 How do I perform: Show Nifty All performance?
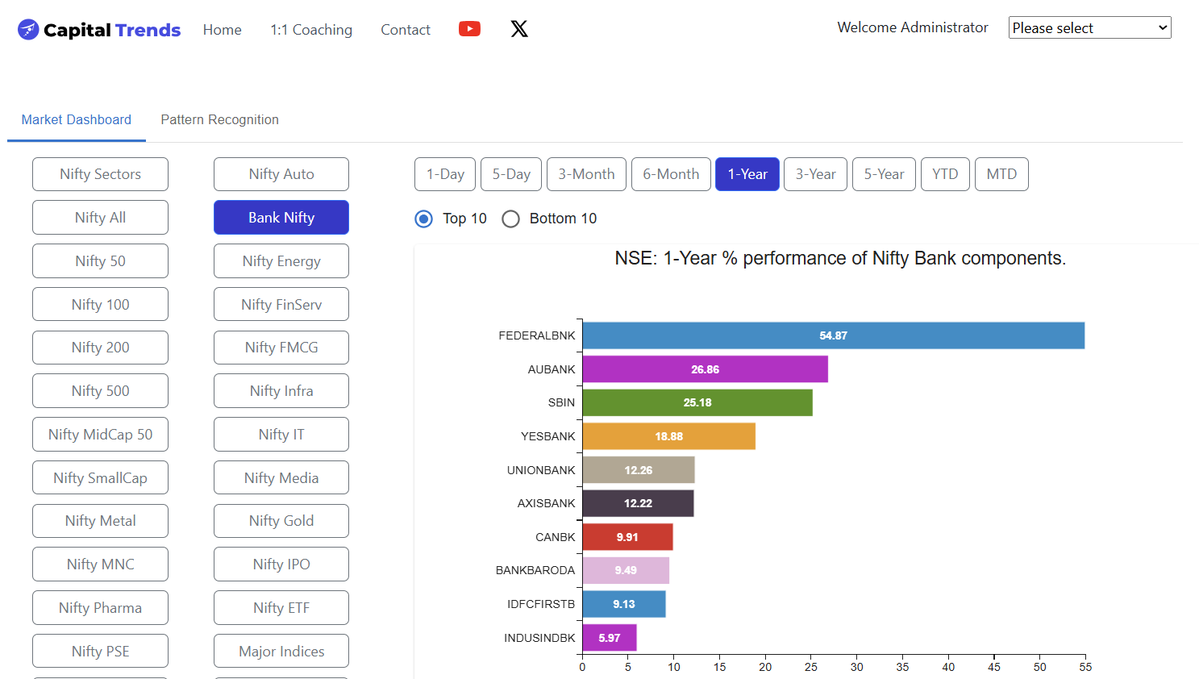pos(100,218)
